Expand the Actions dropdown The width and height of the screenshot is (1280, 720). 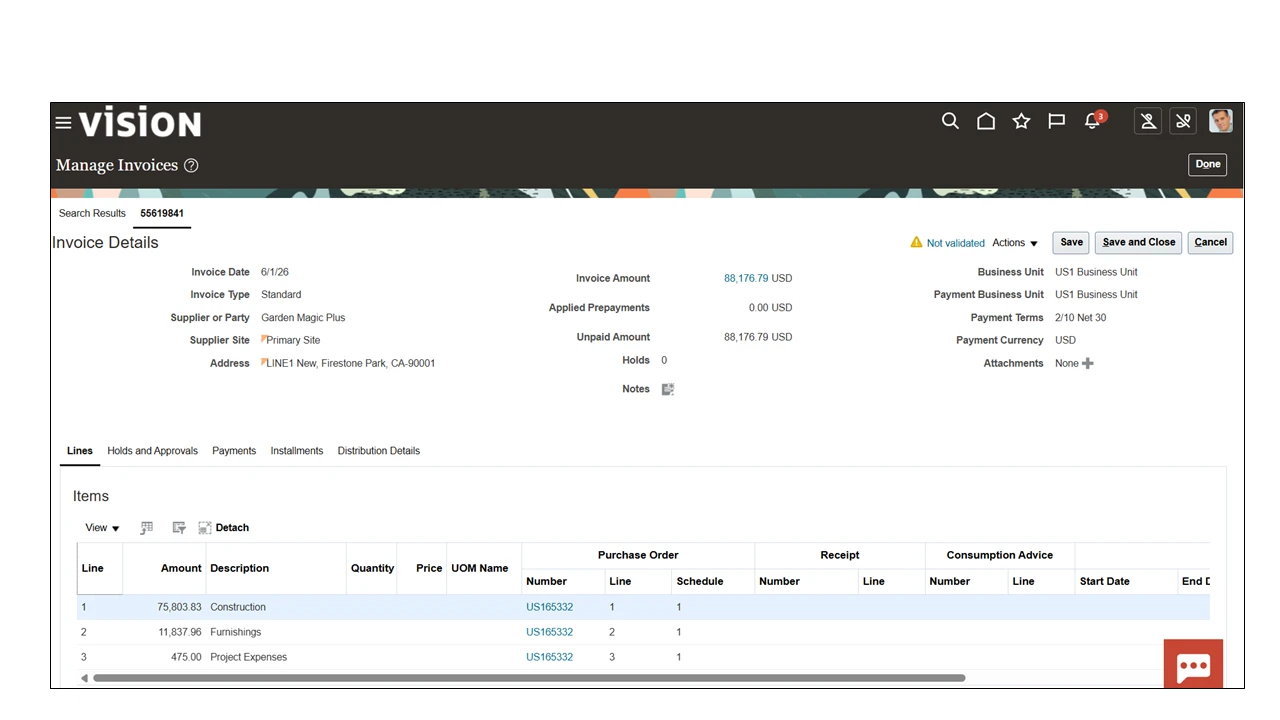click(x=1015, y=243)
